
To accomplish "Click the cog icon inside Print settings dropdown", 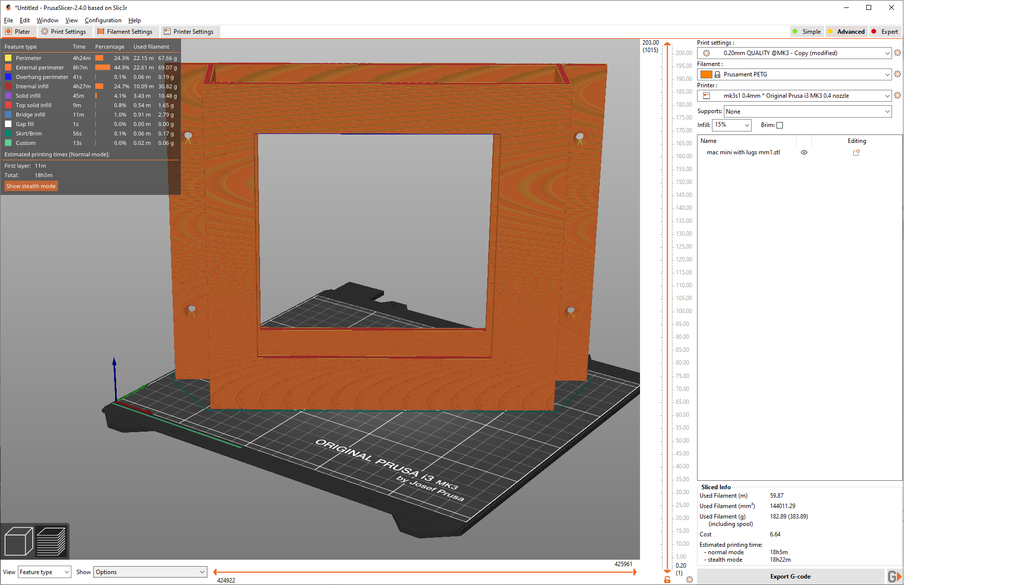I will pyautogui.click(x=706, y=53).
